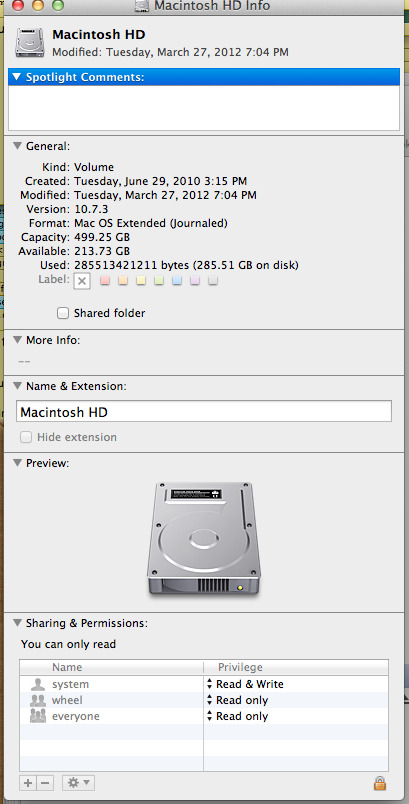Select the no-label X option
The width and height of the screenshot is (409, 804).
pos(82,281)
